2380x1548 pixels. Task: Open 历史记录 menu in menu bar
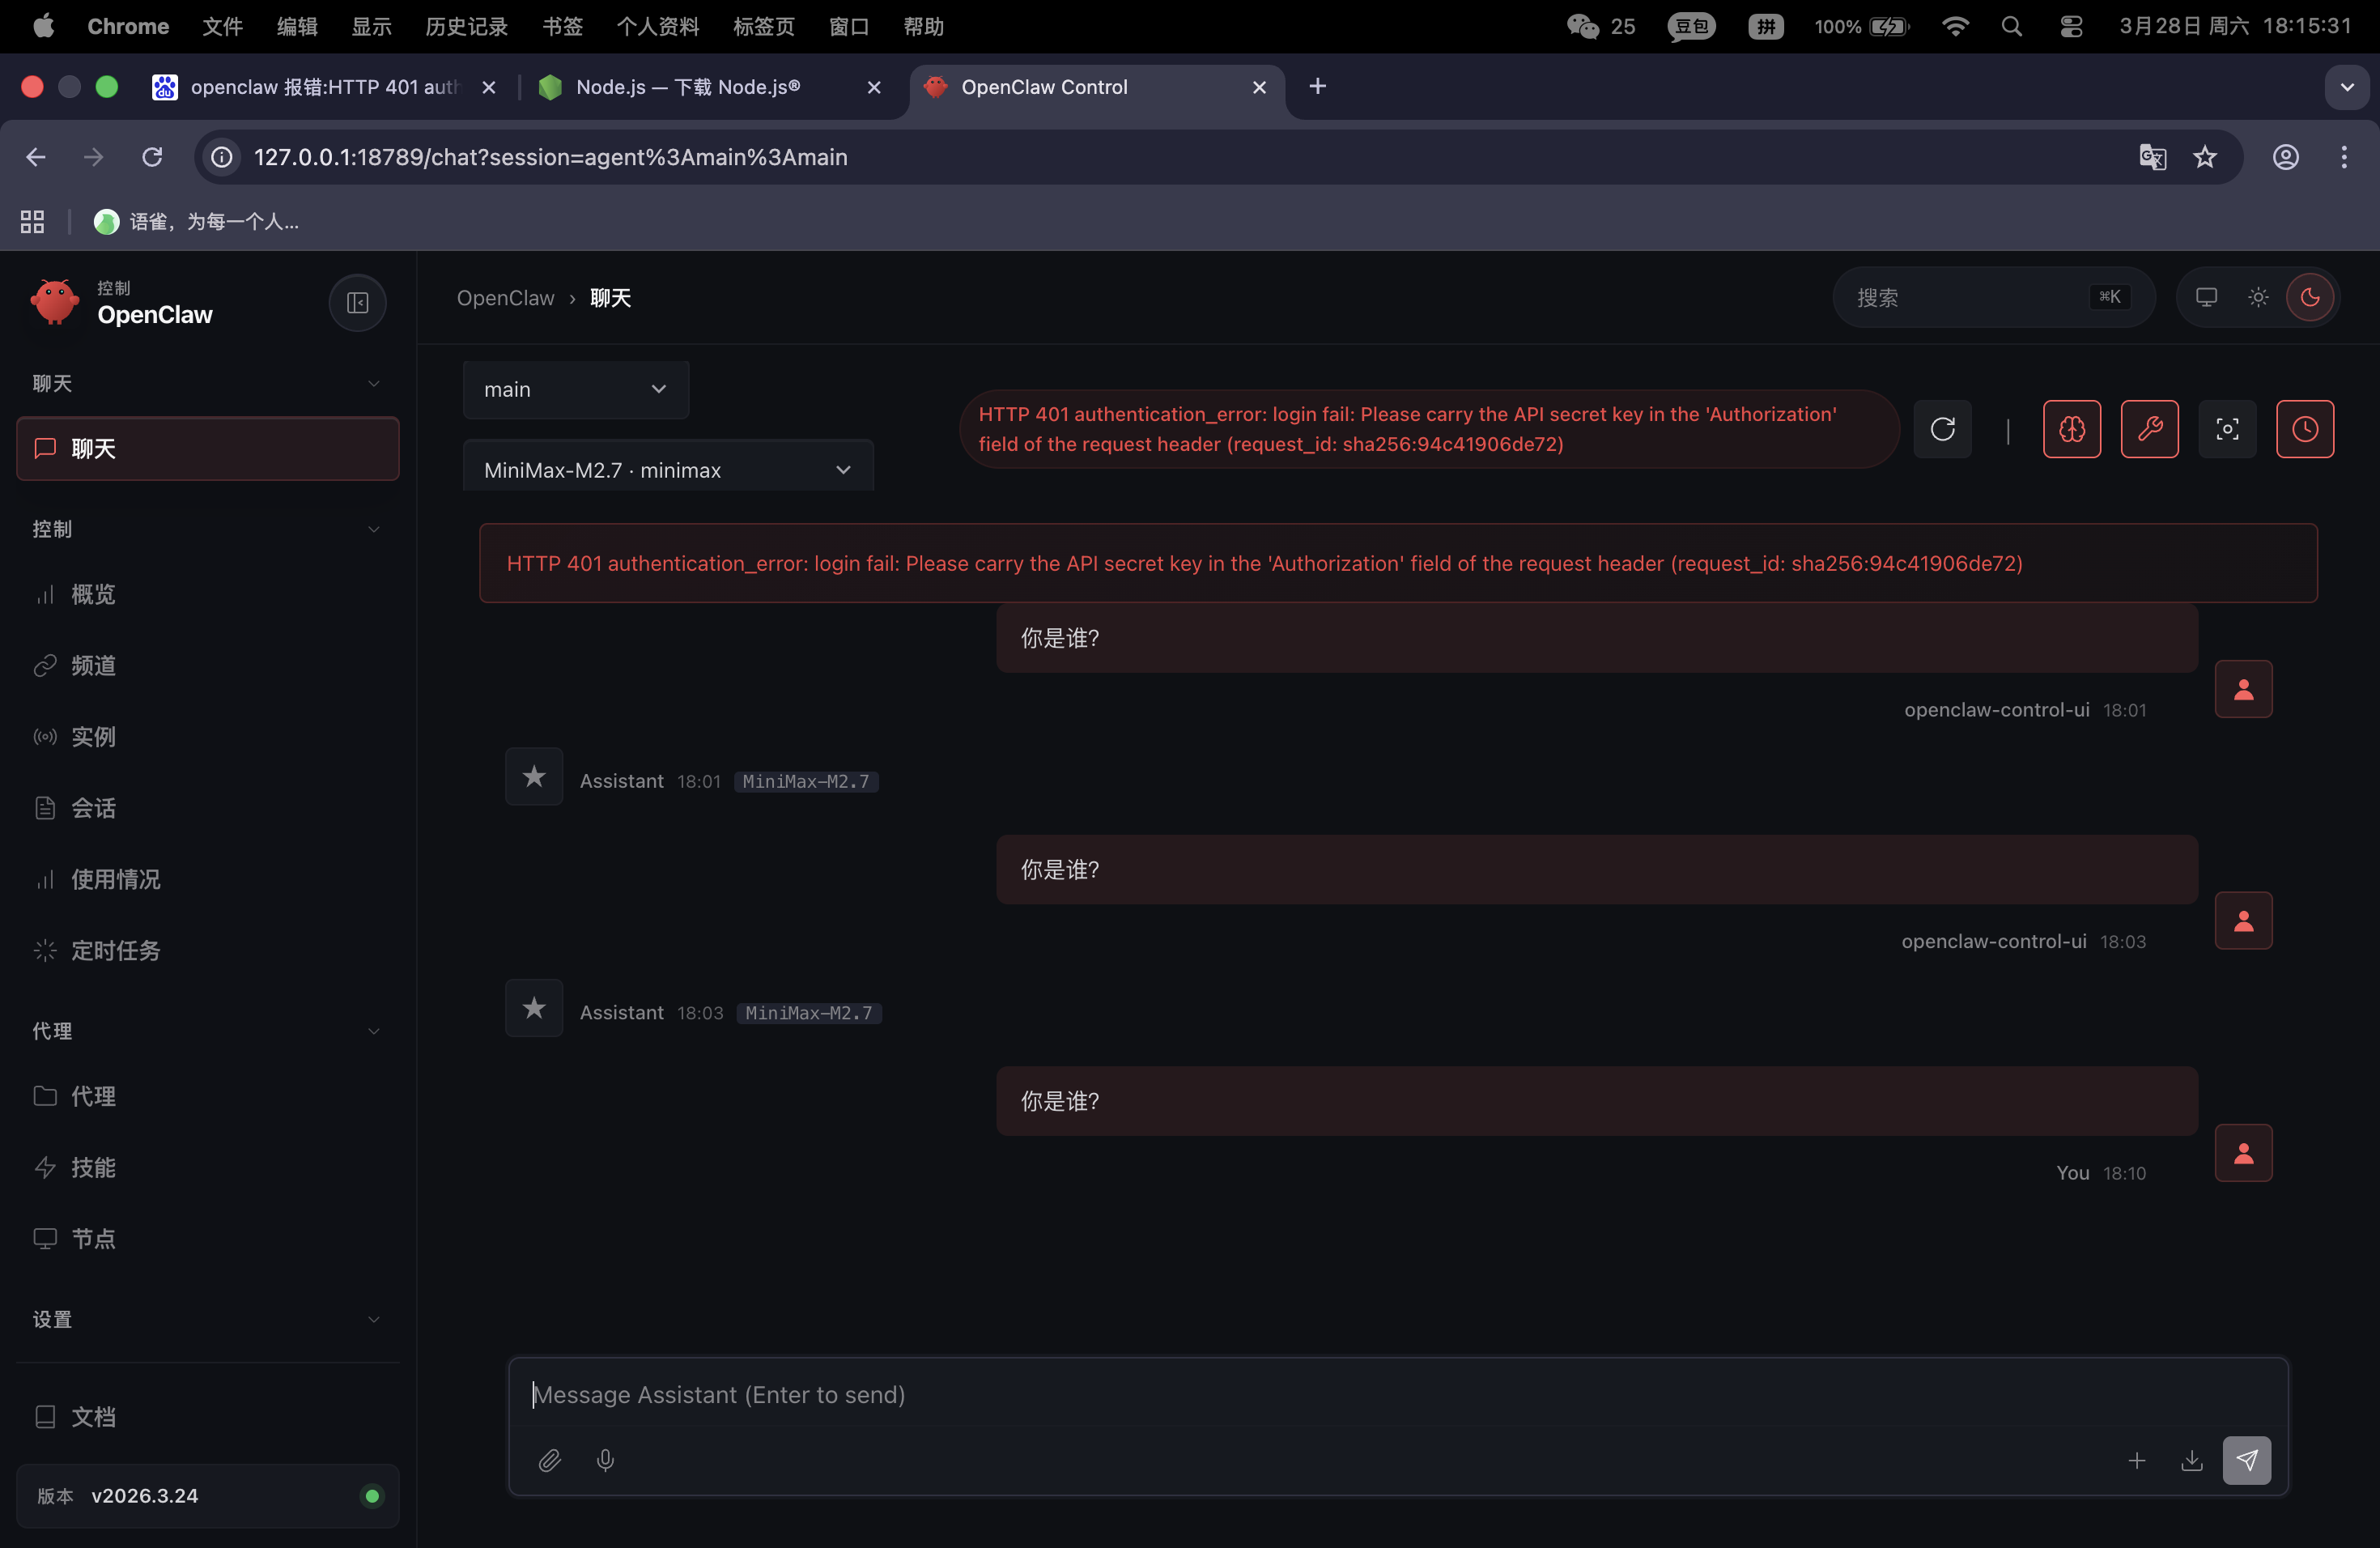[x=466, y=26]
